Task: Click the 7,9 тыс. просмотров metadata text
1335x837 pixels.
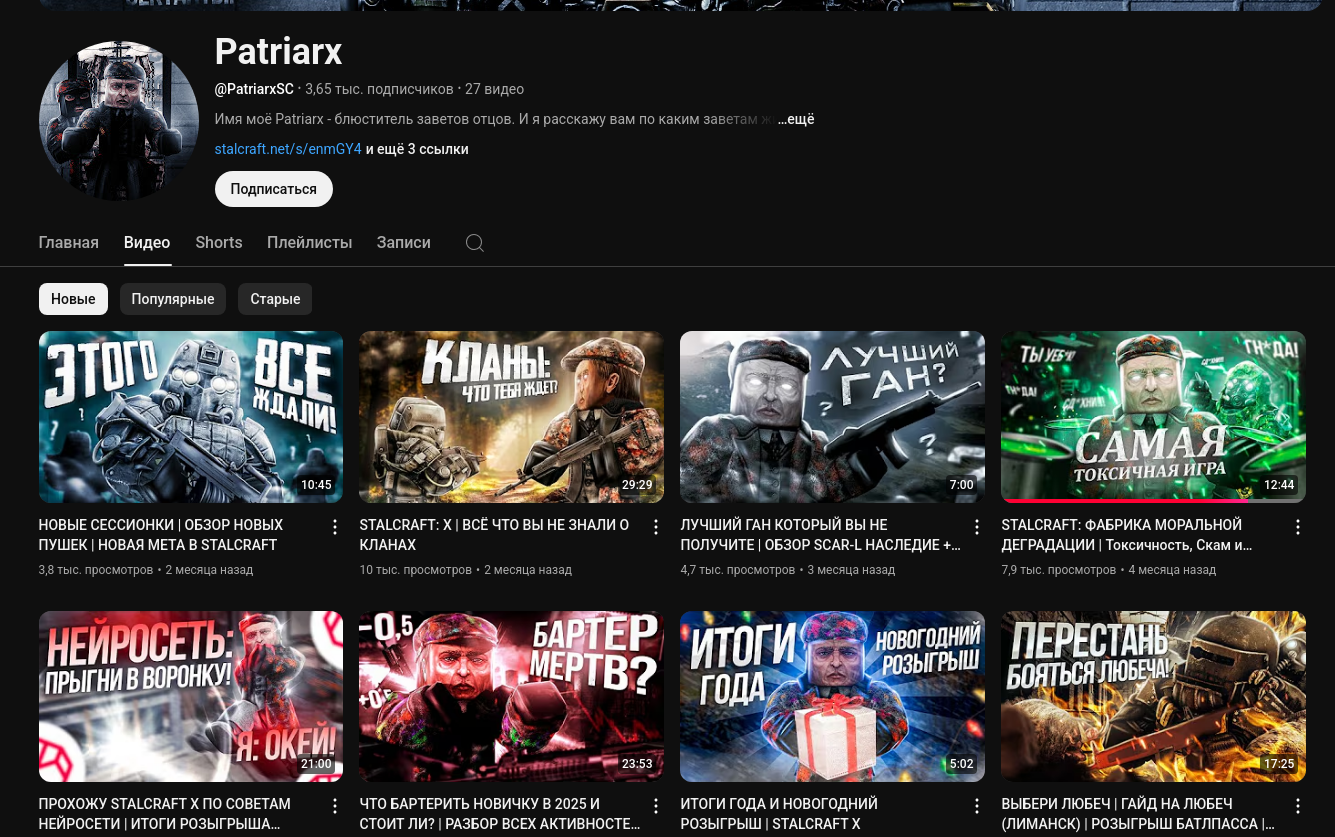Action: tap(1058, 570)
